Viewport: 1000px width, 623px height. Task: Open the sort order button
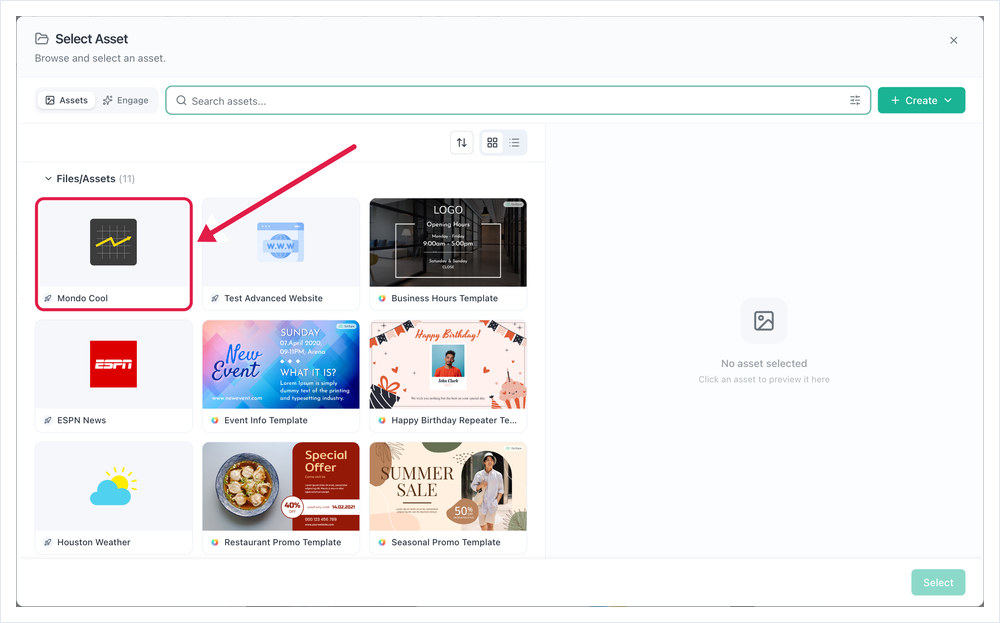click(462, 142)
